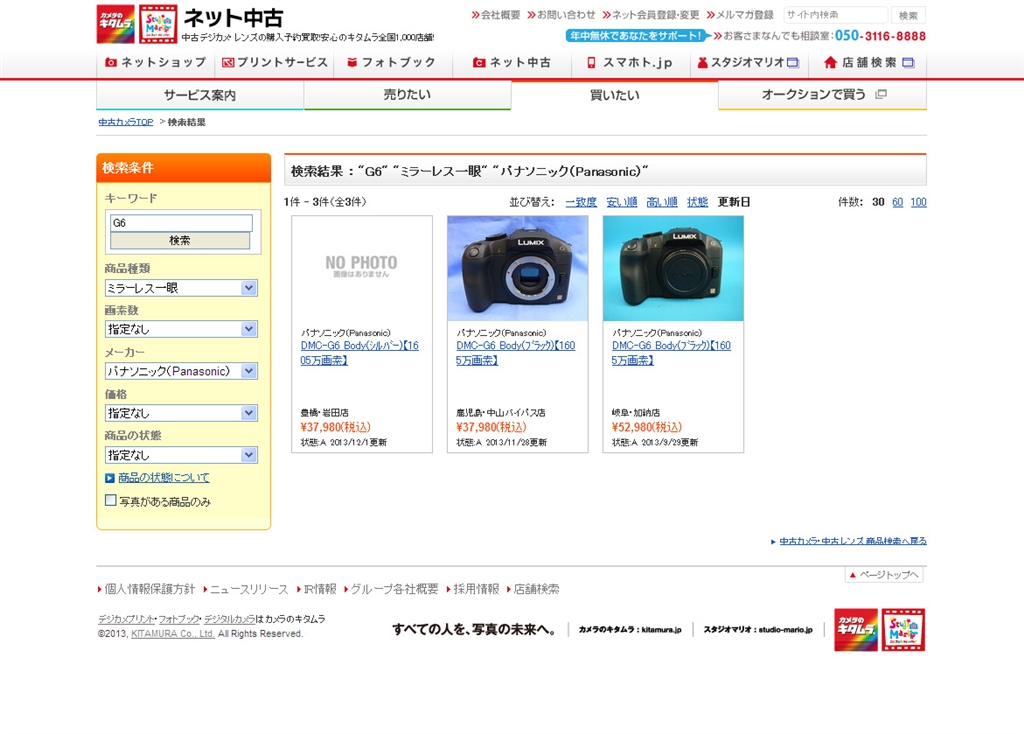
Task: Open the グループ各社概要 footer link
Action: point(394,589)
